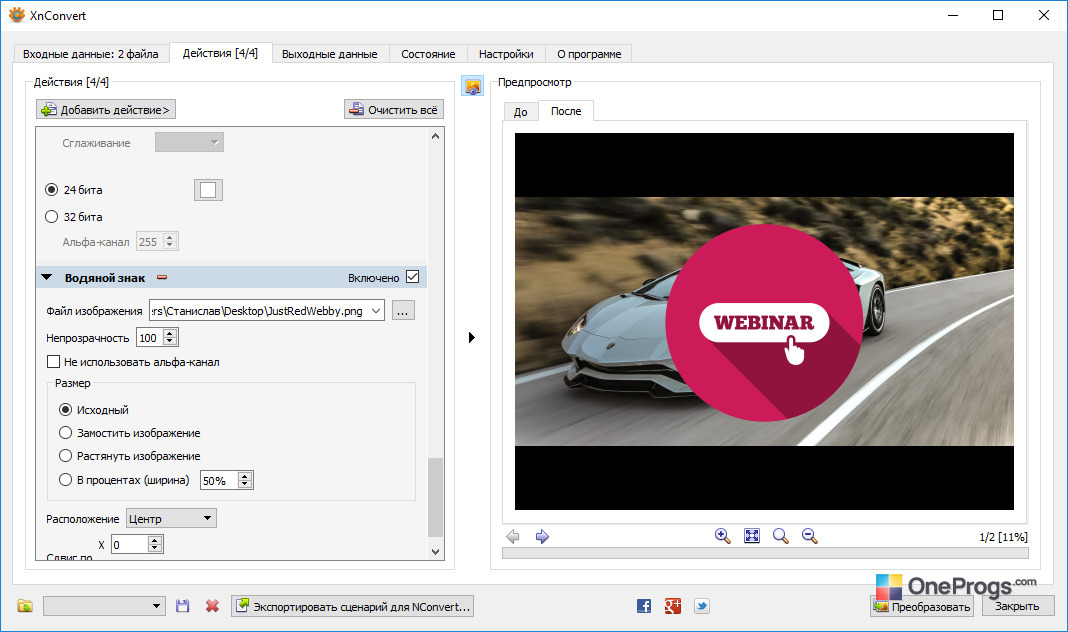
Task: Click scroll down arrow in actions list
Action: [x=436, y=552]
